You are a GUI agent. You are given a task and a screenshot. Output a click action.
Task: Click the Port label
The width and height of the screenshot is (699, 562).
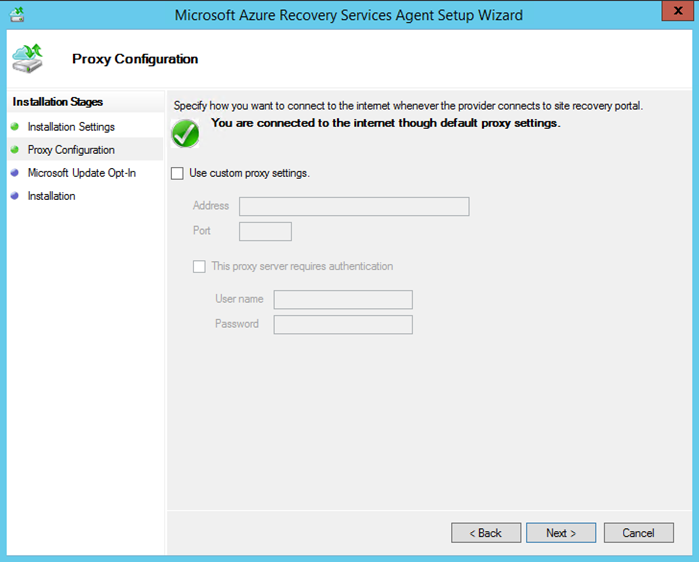(x=201, y=230)
